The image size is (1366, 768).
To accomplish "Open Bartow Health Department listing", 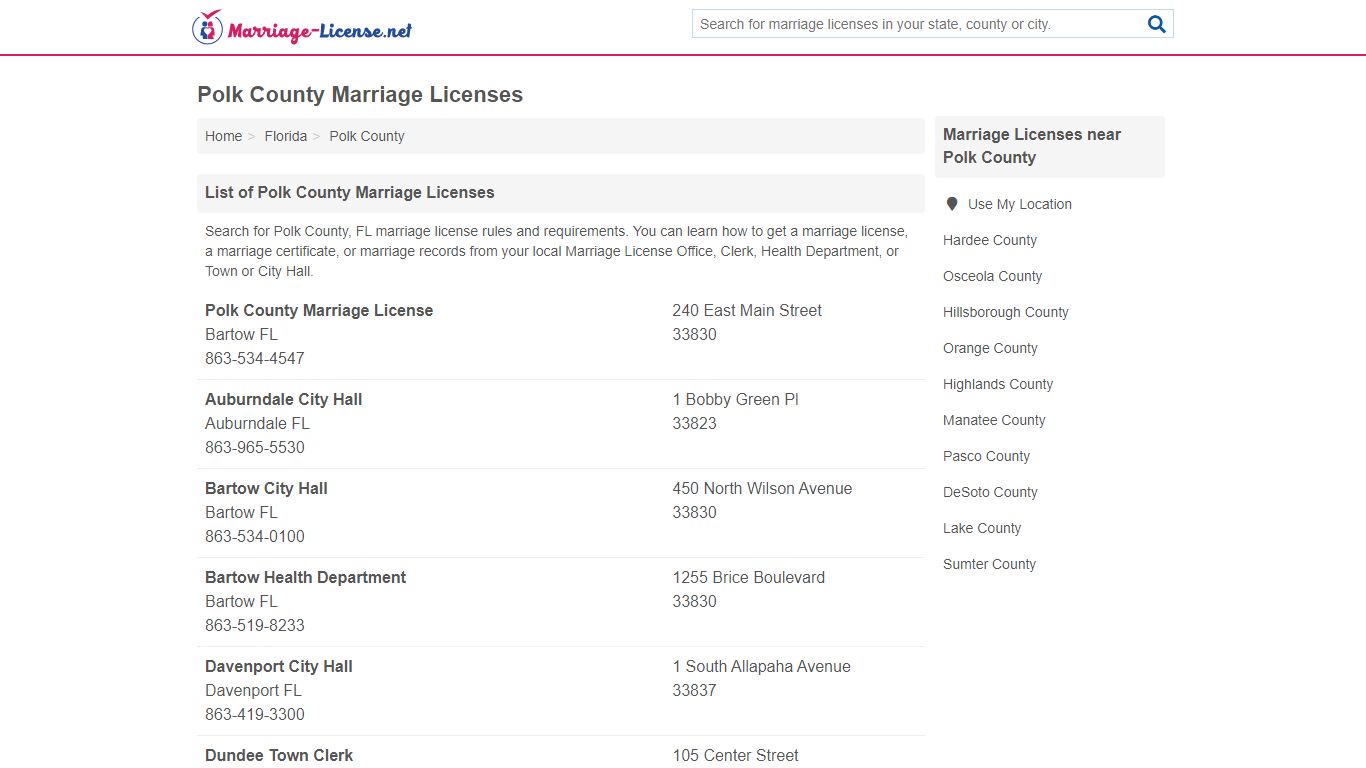I will 305,577.
